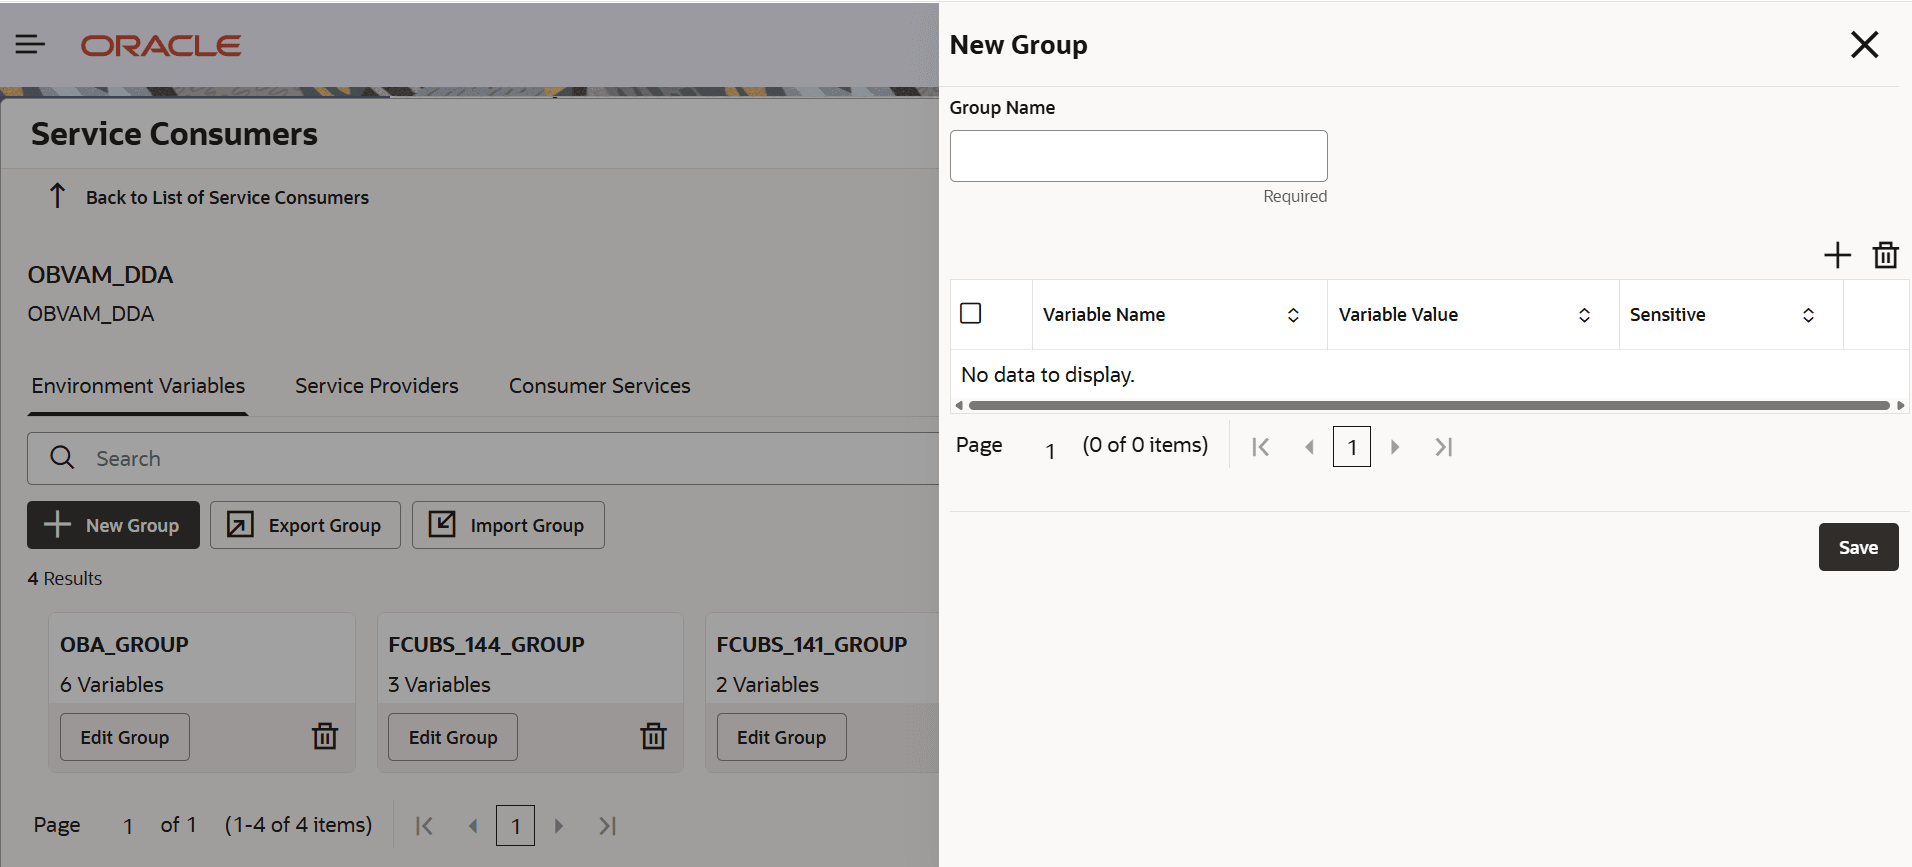Sort by Variable Name column
This screenshot has width=1912, height=867.
[x=1293, y=315]
